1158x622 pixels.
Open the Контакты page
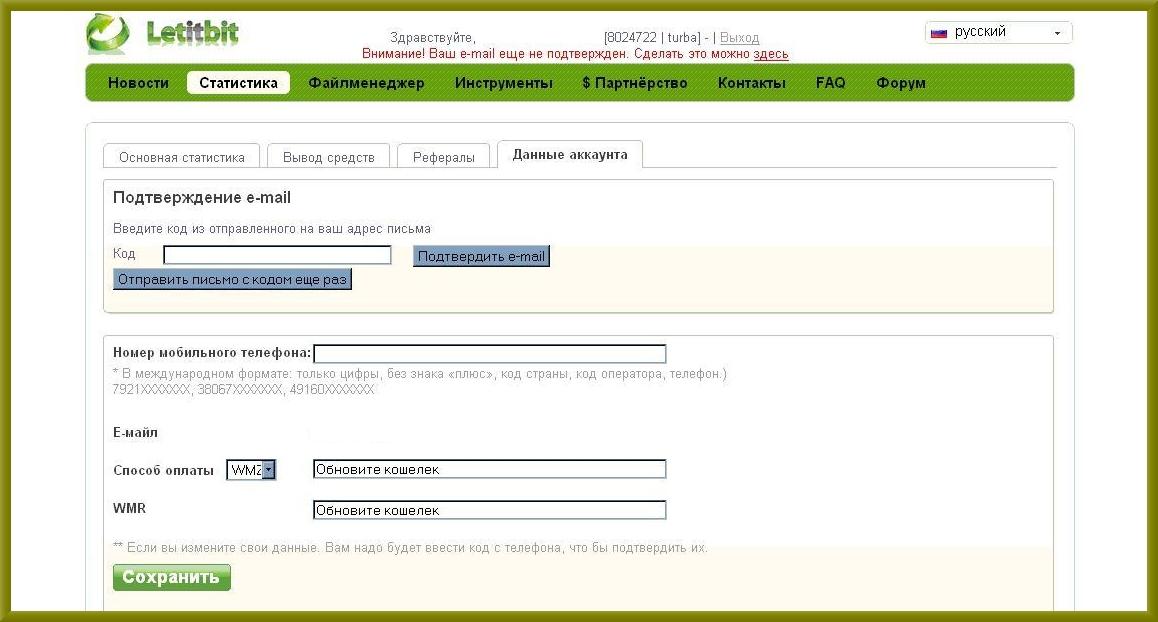pos(751,83)
